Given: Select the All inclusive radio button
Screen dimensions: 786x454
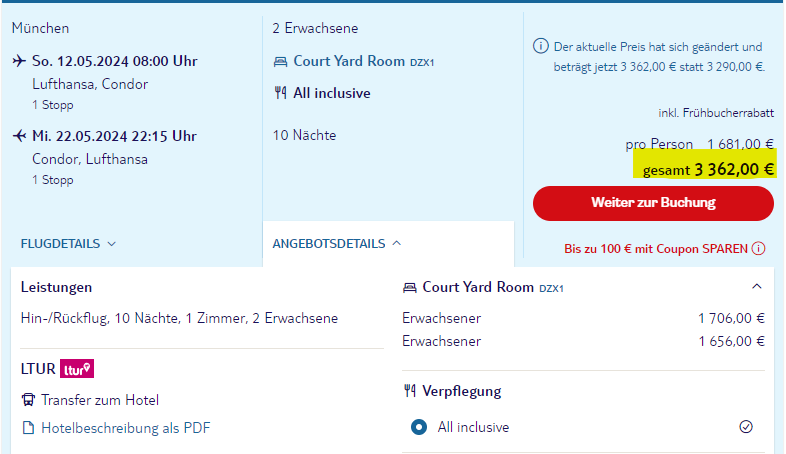Looking at the screenshot, I should (x=419, y=427).
